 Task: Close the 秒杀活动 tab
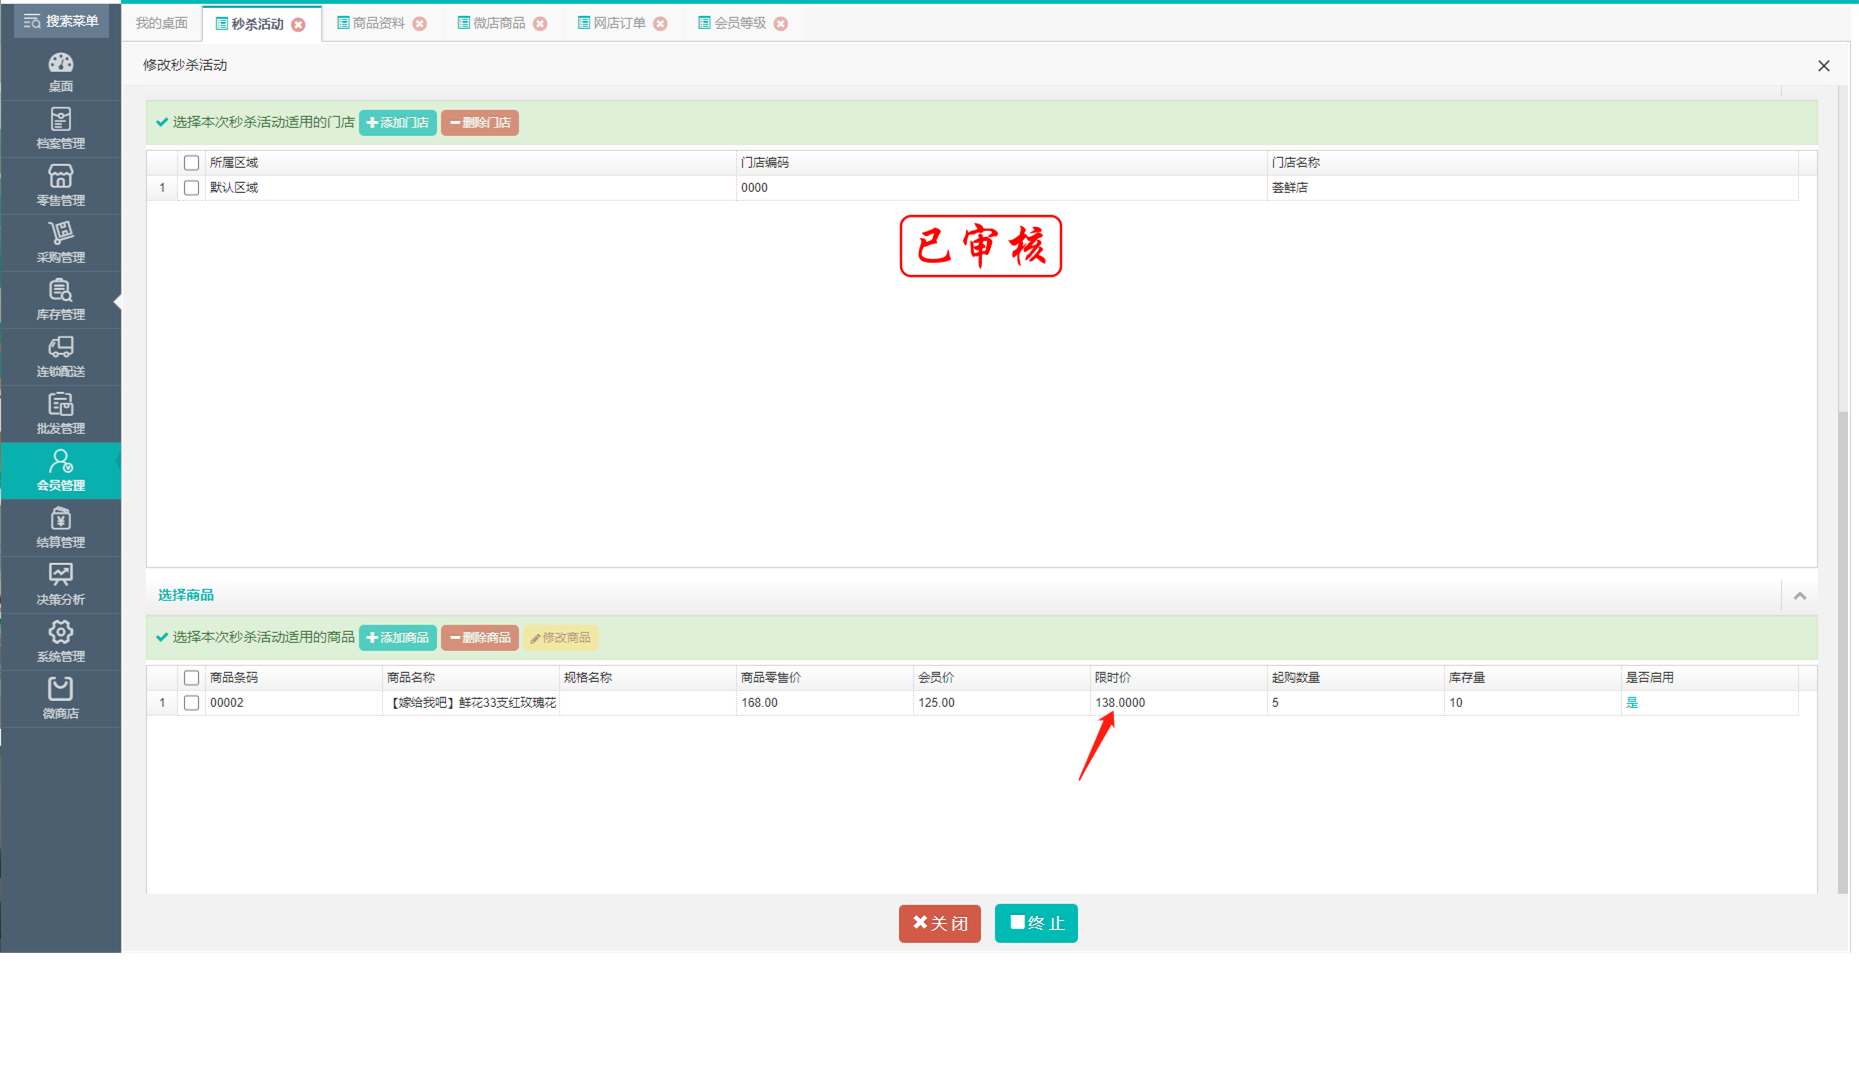tap(298, 24)
